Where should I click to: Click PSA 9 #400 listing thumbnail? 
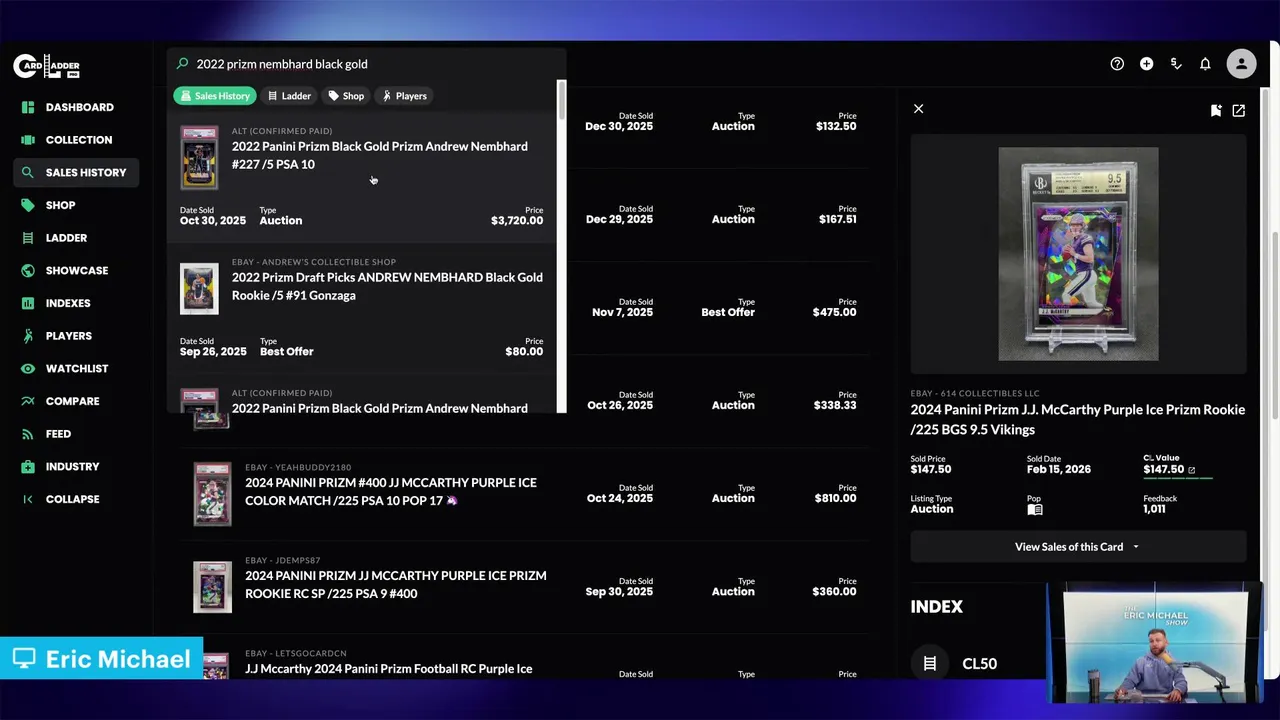212,587
